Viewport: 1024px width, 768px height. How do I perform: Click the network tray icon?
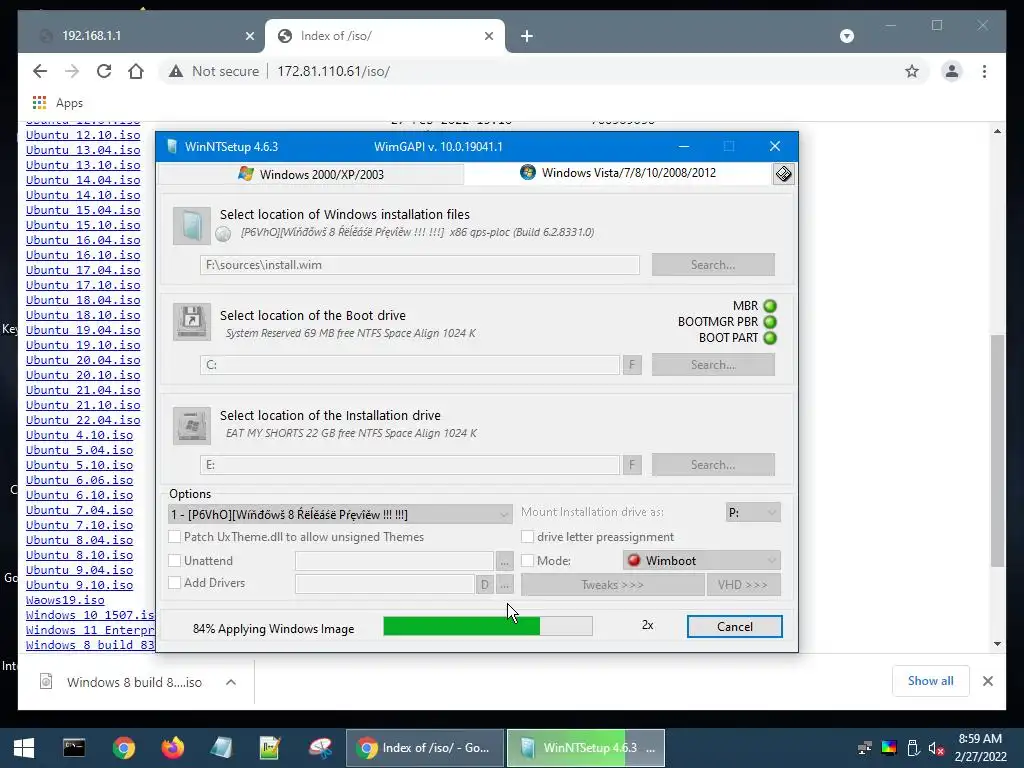[865, 748]
